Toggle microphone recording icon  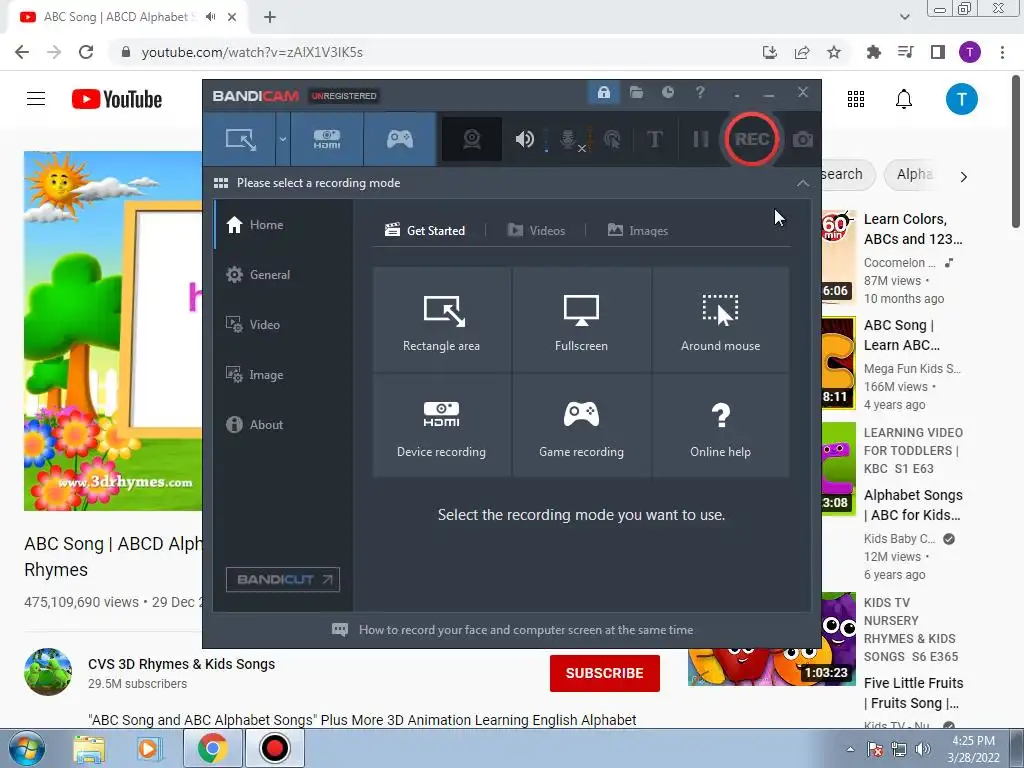click(569, 140)
